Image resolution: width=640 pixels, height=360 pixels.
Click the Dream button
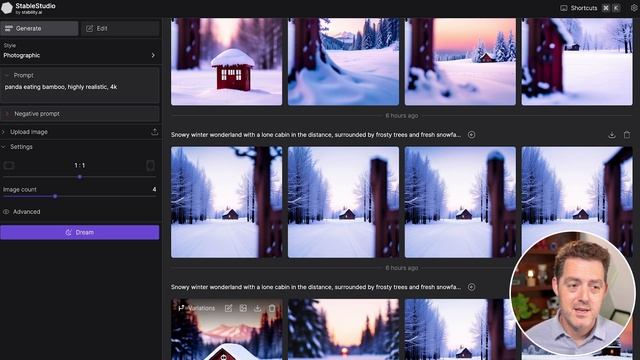pos(80,232)
